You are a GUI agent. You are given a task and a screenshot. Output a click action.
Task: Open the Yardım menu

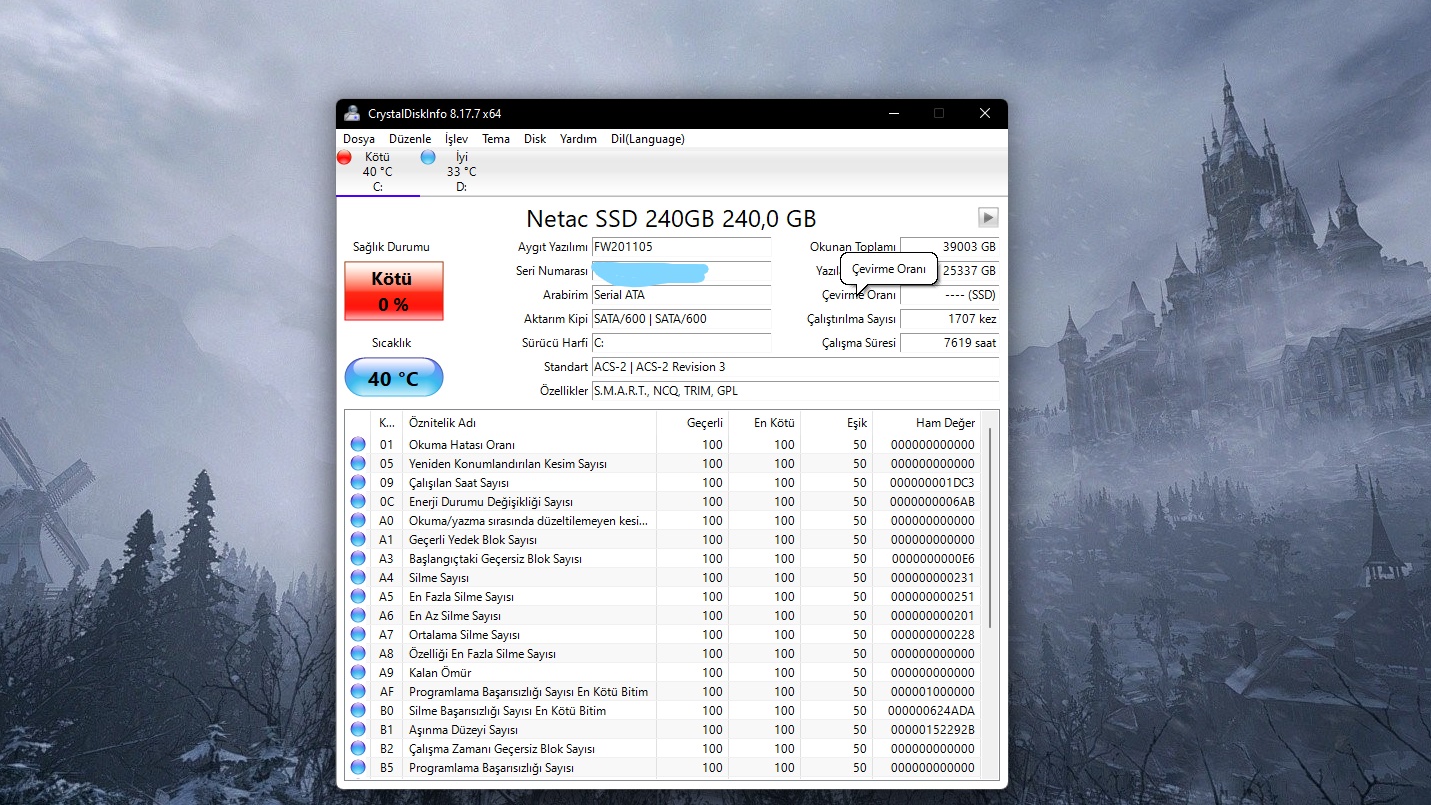pos(578,139)
